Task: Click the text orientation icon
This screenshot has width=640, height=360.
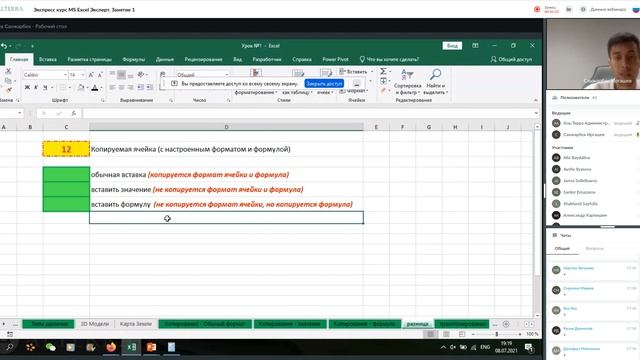Action: 141,75
